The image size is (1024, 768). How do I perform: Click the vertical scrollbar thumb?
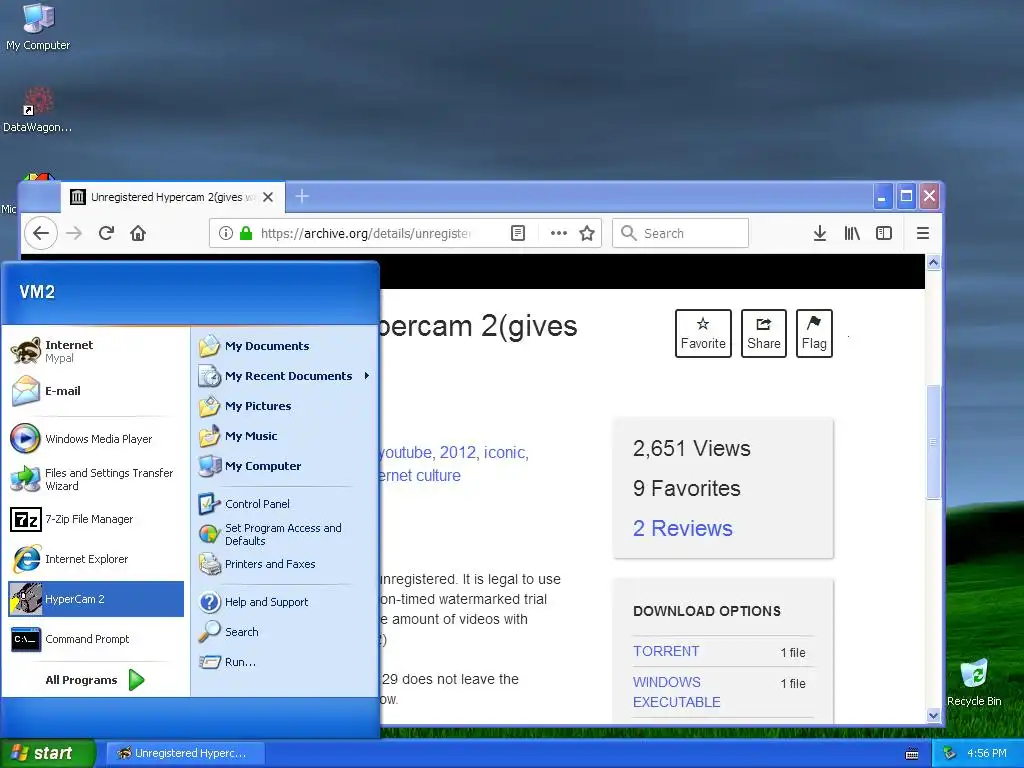pyautogui.click(x=933, y=442)
